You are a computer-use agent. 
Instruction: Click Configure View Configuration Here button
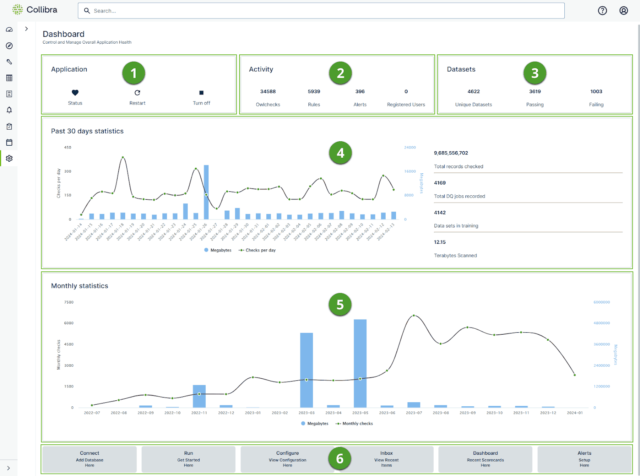pyautogui.click(x=287, y=459)
